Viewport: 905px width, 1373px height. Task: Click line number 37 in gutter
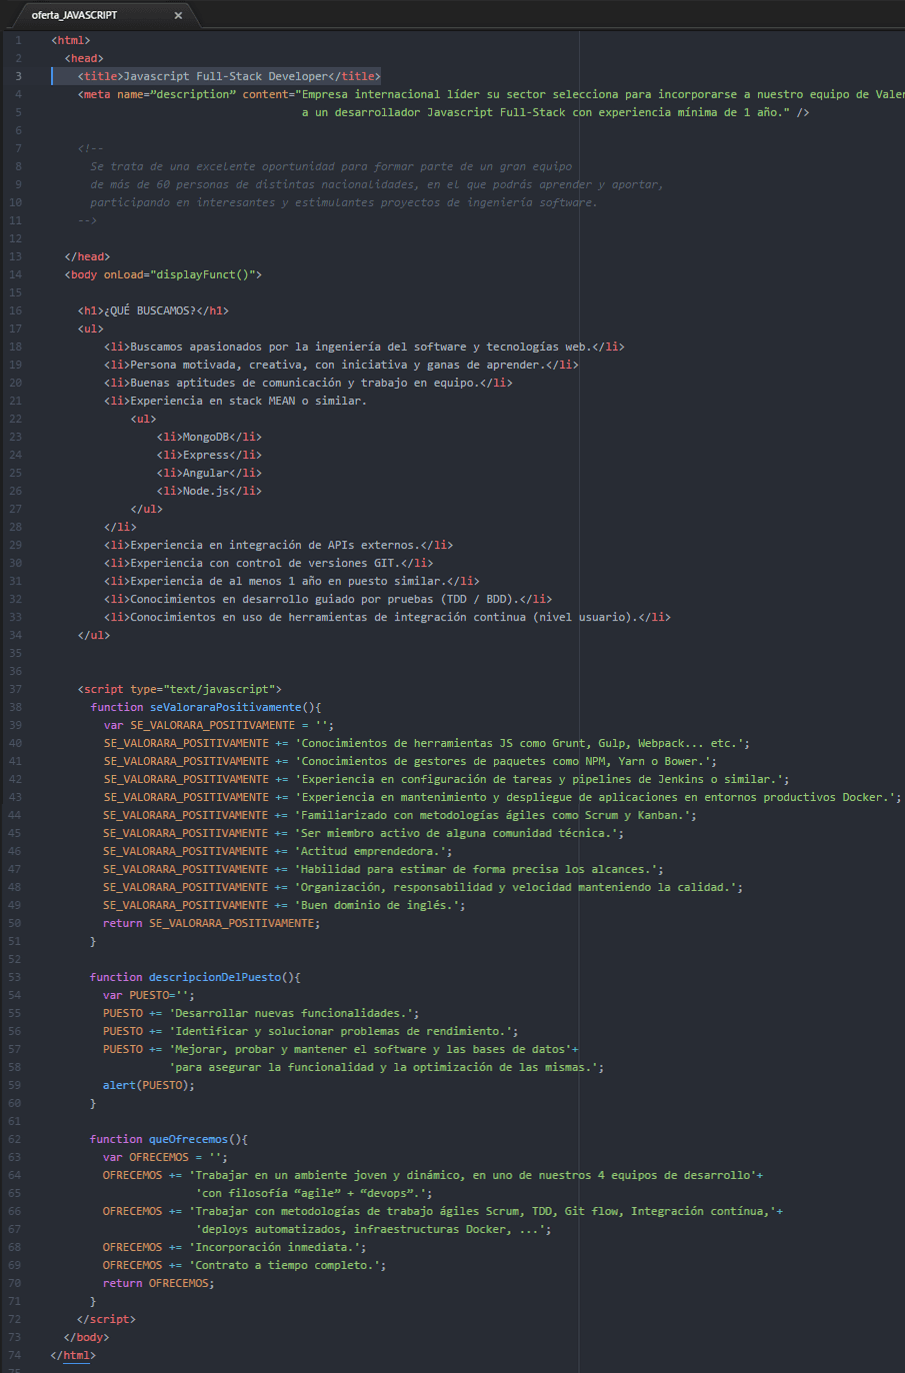coord(15,689)
